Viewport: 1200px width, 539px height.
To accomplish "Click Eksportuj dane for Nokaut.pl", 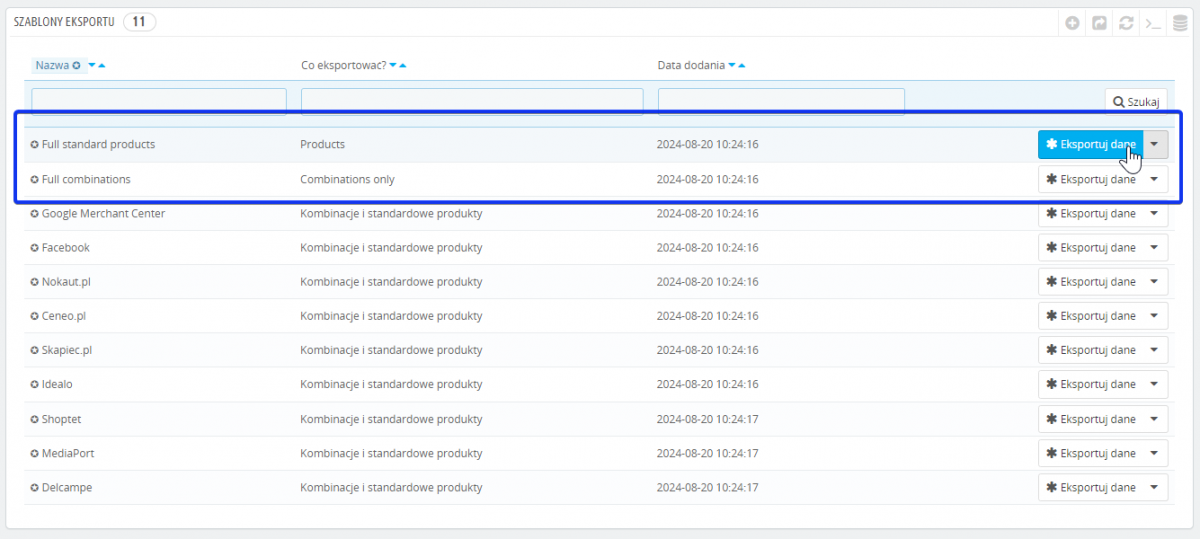I will pyautogui.click(x=1090, y=282).
